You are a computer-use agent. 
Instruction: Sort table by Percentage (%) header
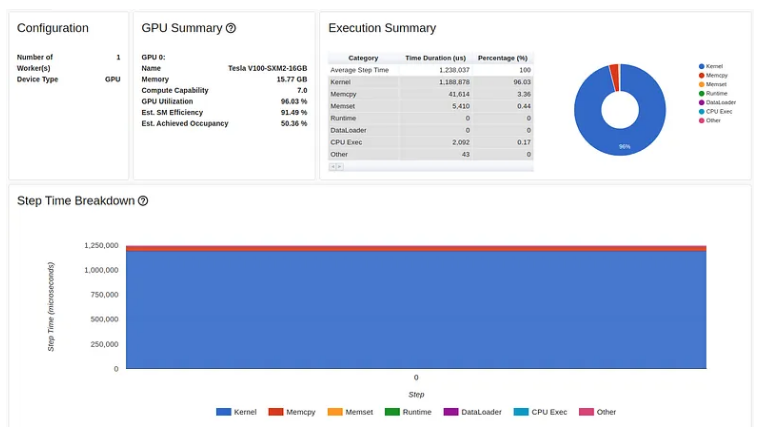tap(502, 58)
